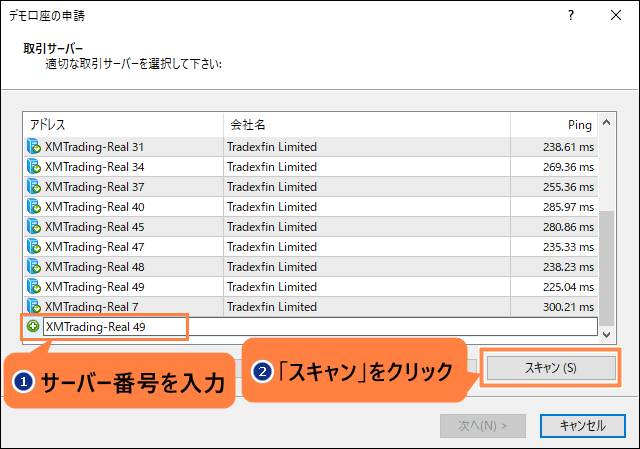
Task: Click Tradexfin Limited in Real 31 row
Action: coord(272,147)
